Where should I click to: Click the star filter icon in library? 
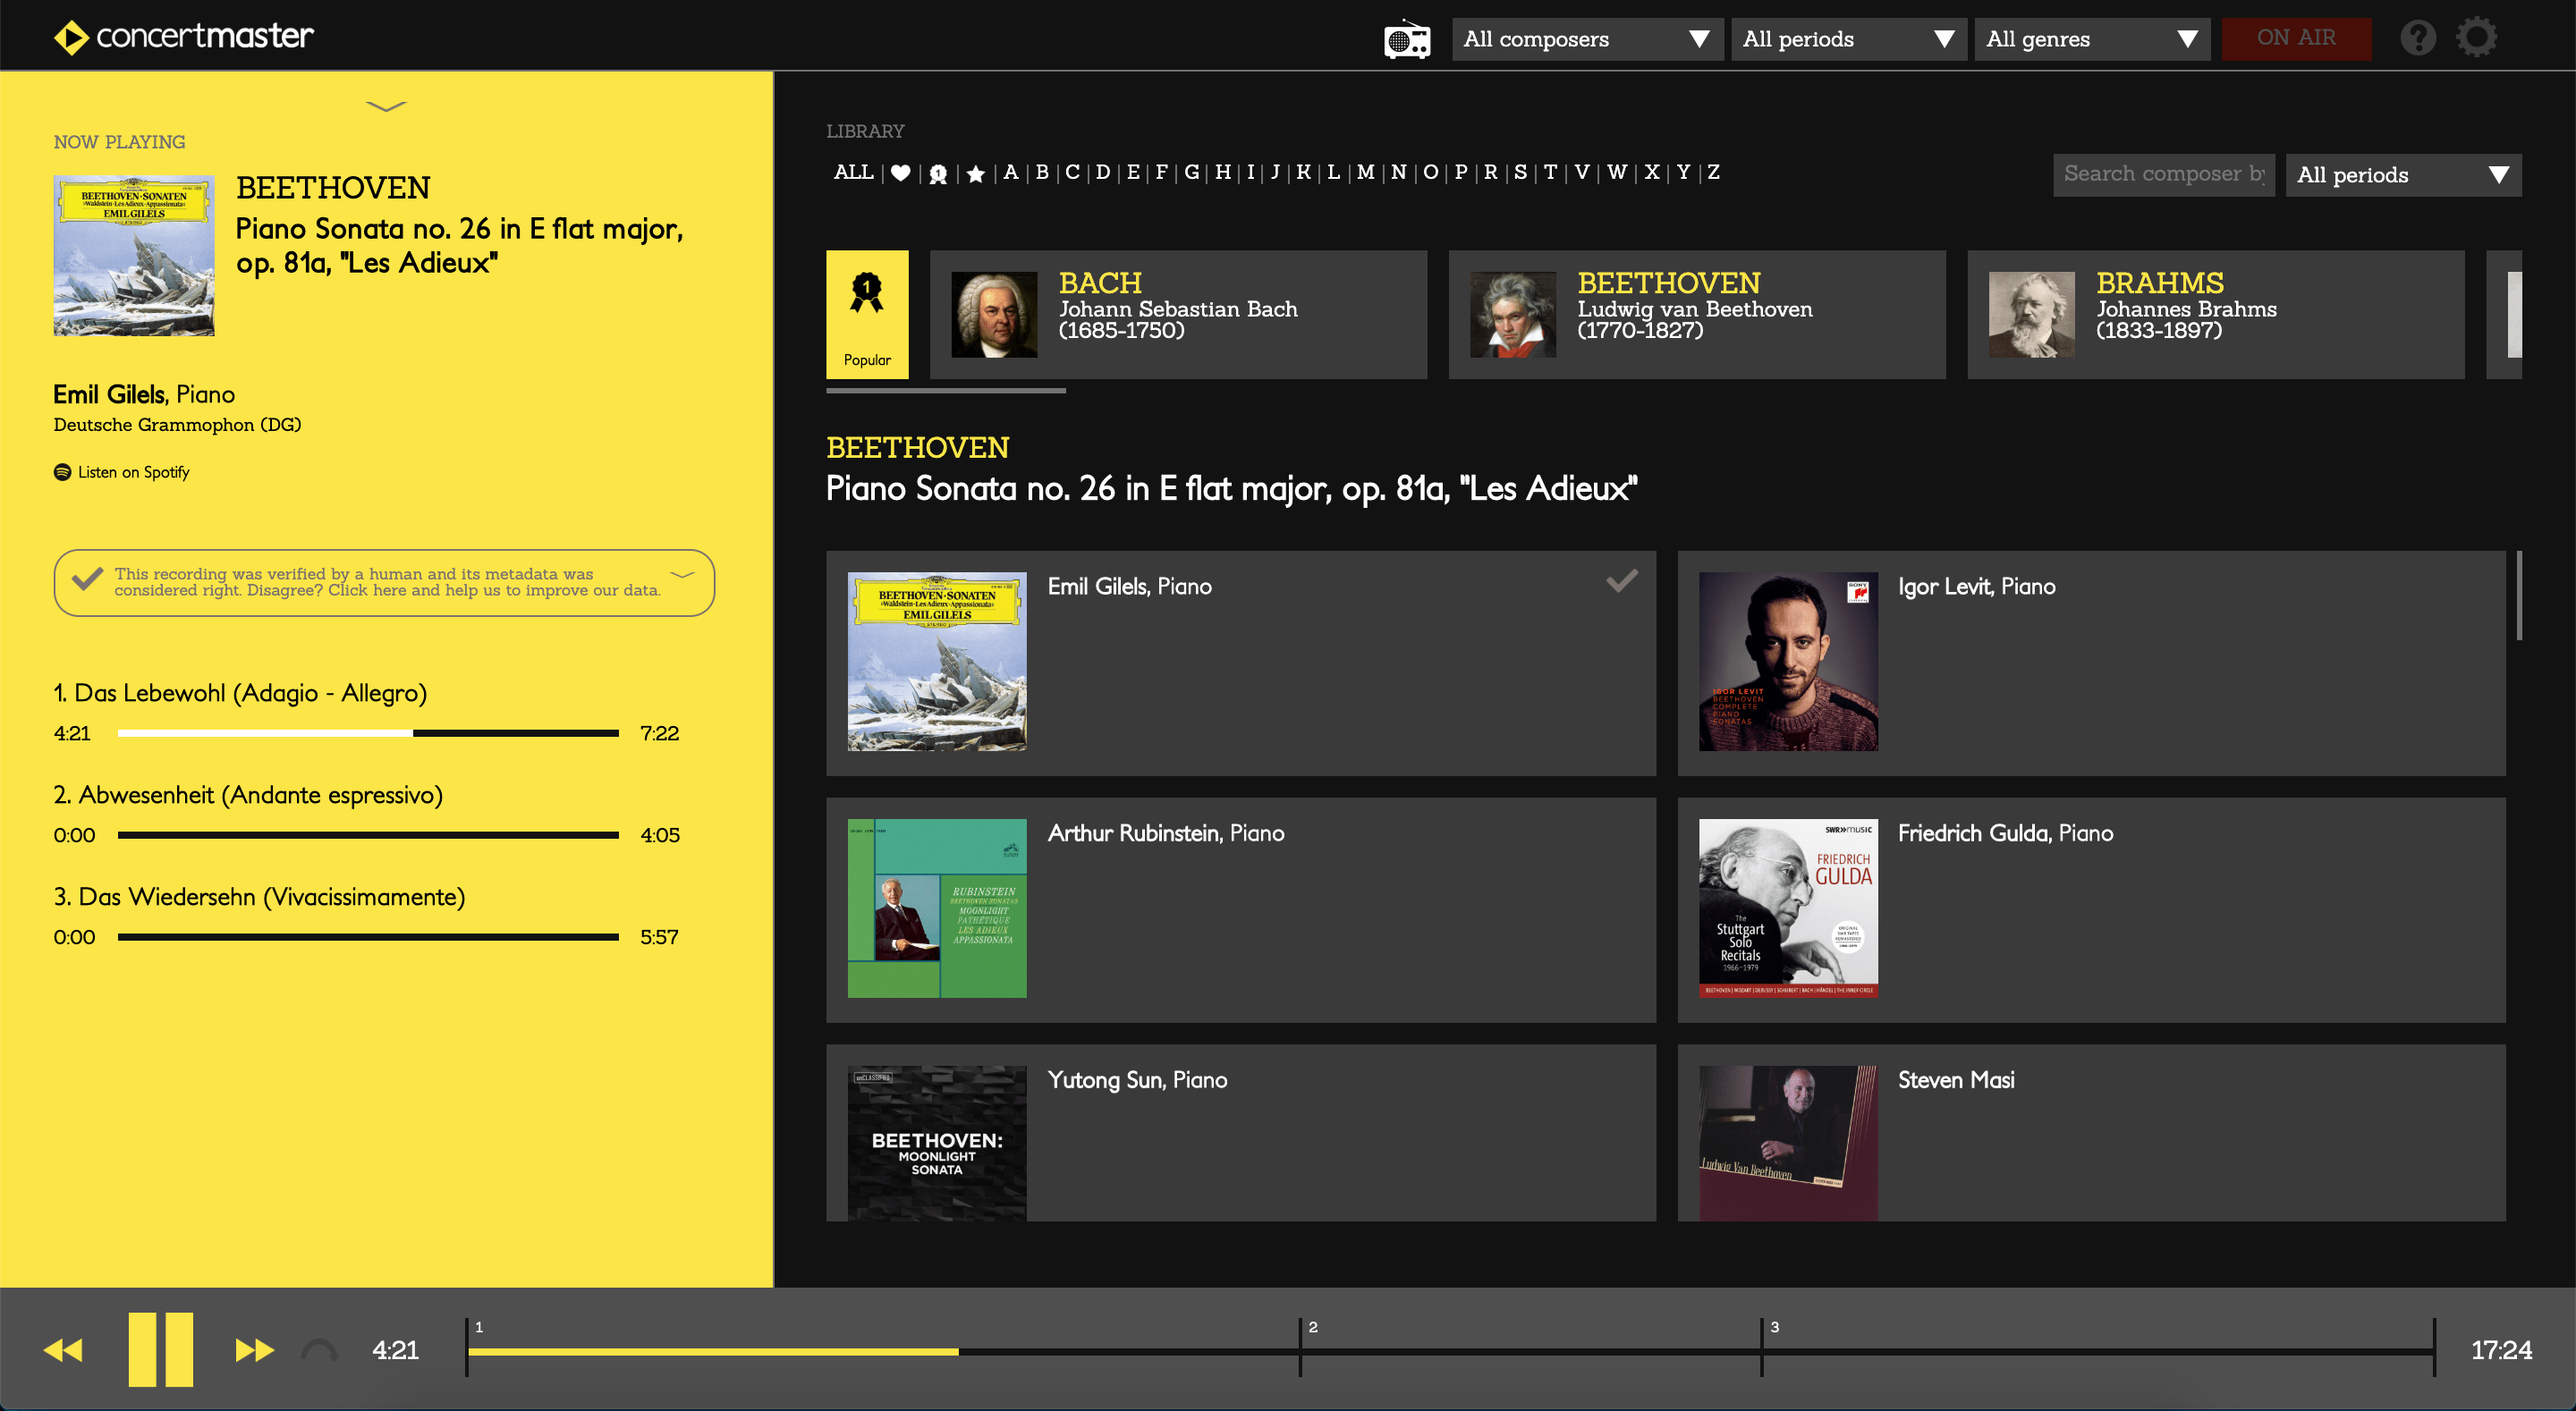(976, 172)
